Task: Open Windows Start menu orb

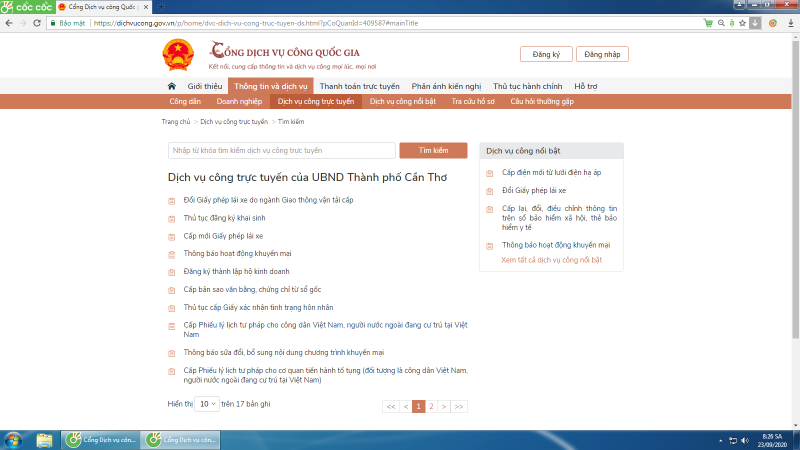Action: tap(13, 439)
